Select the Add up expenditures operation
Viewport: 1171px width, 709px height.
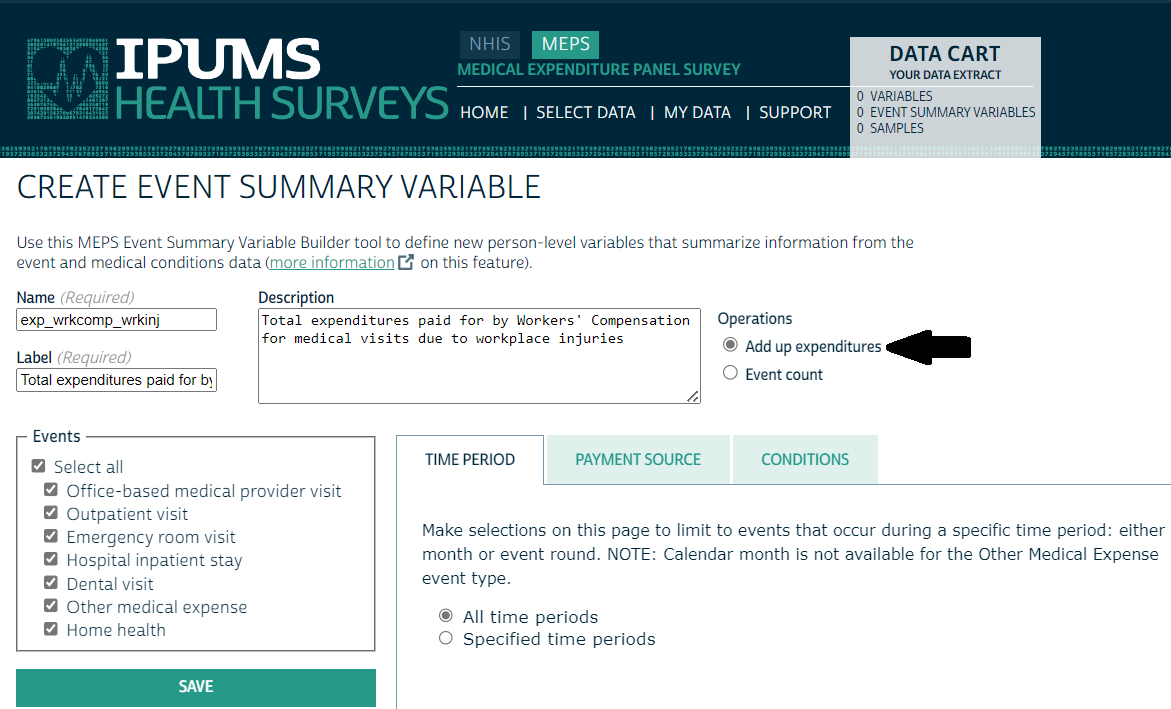pos(730,346)
